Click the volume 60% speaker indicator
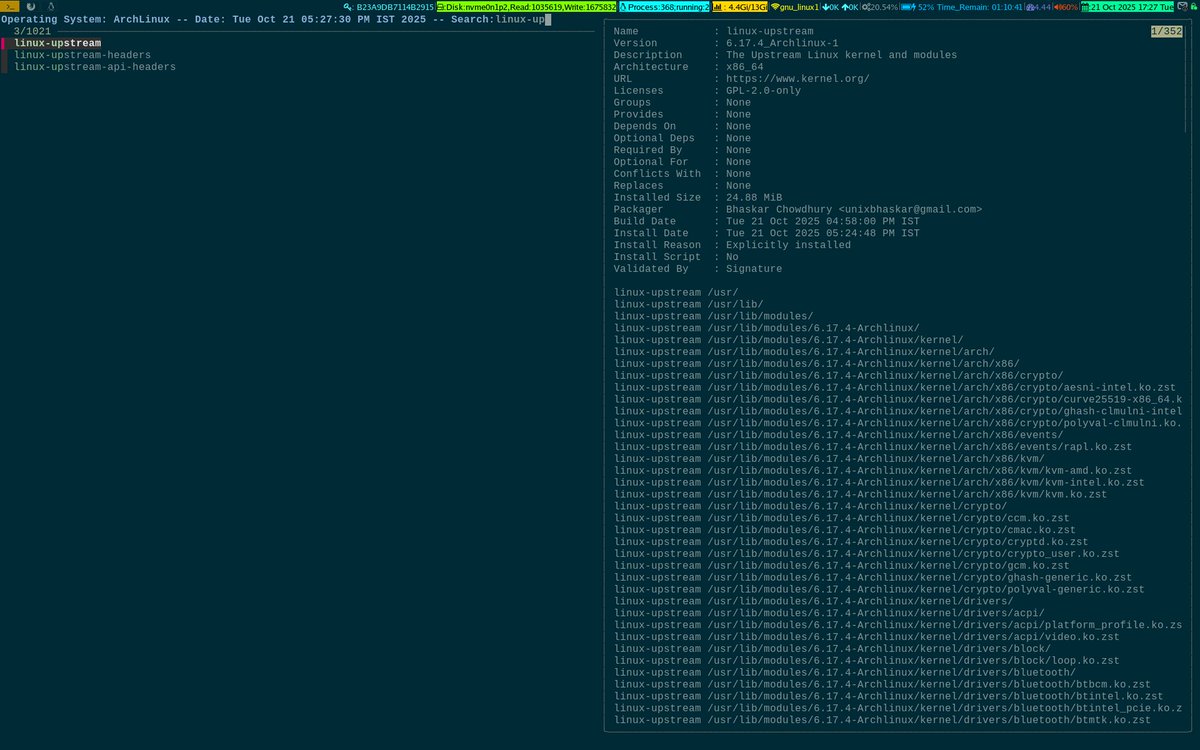This screenshot has height=750, width=1200. 1066,6
